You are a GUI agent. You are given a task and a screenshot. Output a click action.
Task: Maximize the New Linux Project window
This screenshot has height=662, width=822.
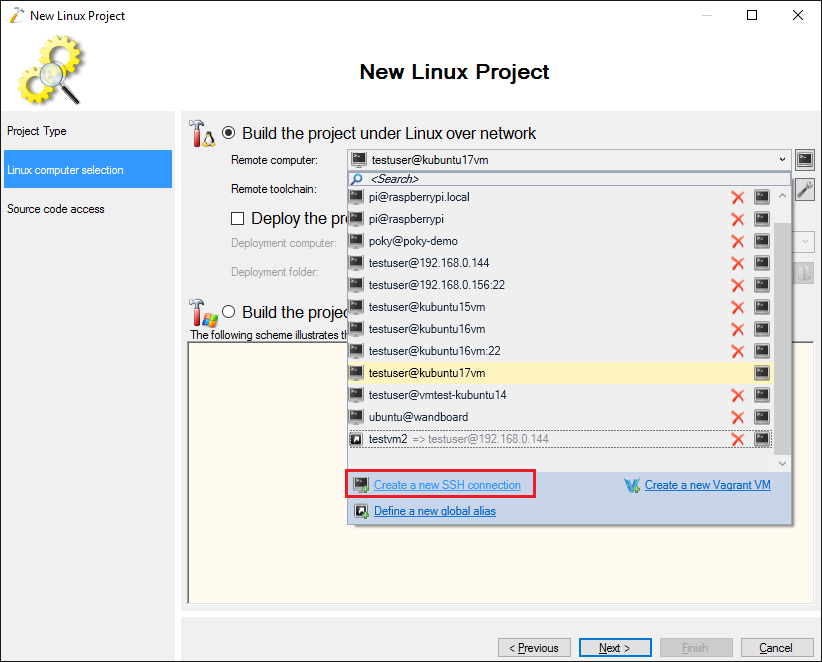point(752,15)
